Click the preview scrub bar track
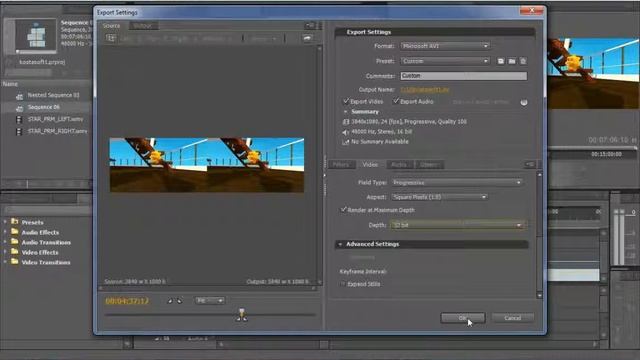Viewport: 640px width, 360px height. (210, 315)
